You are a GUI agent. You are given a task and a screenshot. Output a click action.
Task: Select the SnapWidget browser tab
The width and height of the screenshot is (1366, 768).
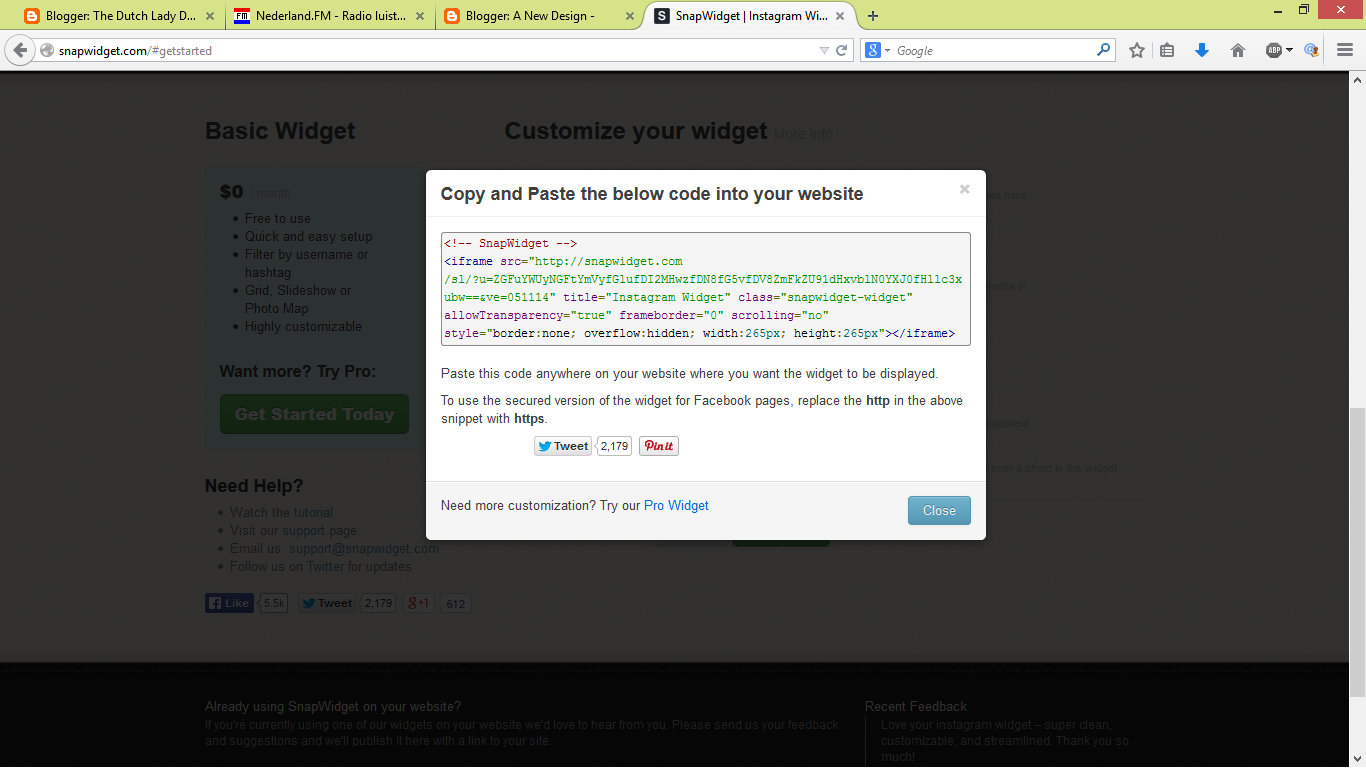(750, 16)
